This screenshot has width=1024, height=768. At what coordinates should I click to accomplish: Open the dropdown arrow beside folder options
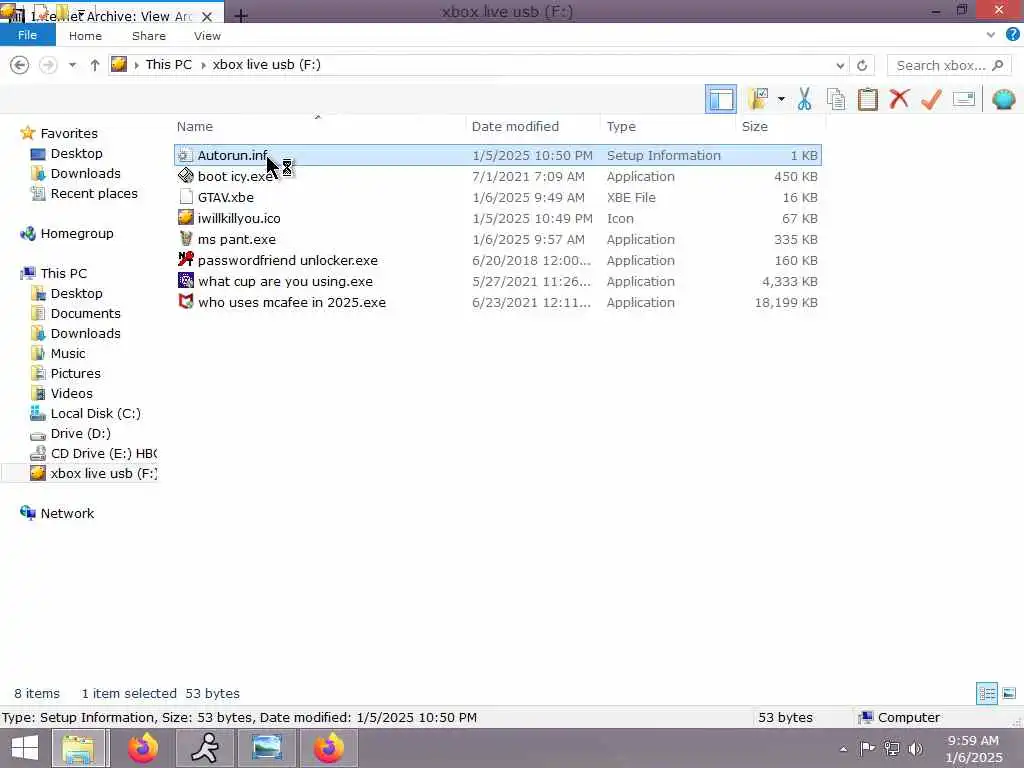(x=781, y=99)
